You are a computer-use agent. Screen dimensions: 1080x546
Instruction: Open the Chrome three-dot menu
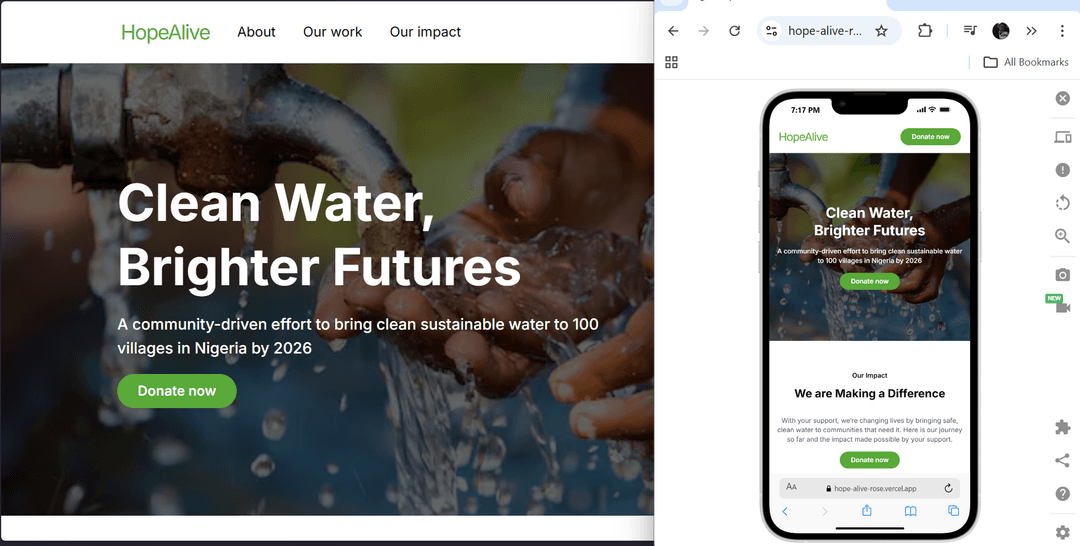1062,31
